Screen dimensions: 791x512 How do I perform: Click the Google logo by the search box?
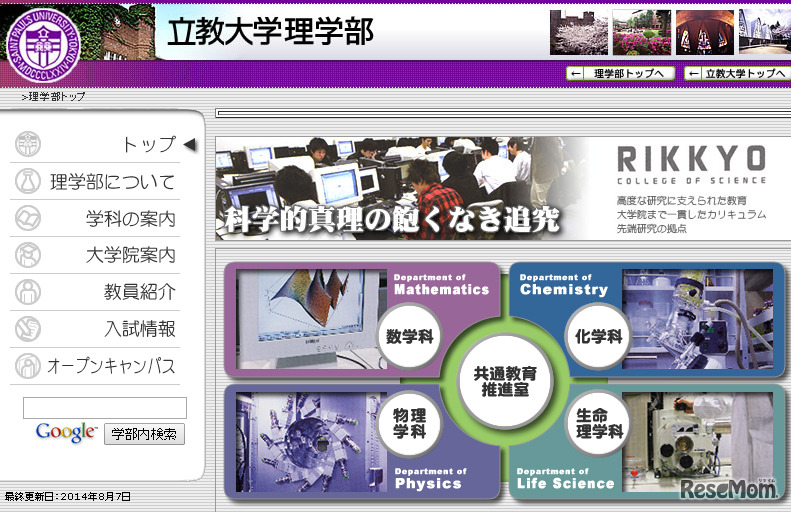[x=66, y=433]
